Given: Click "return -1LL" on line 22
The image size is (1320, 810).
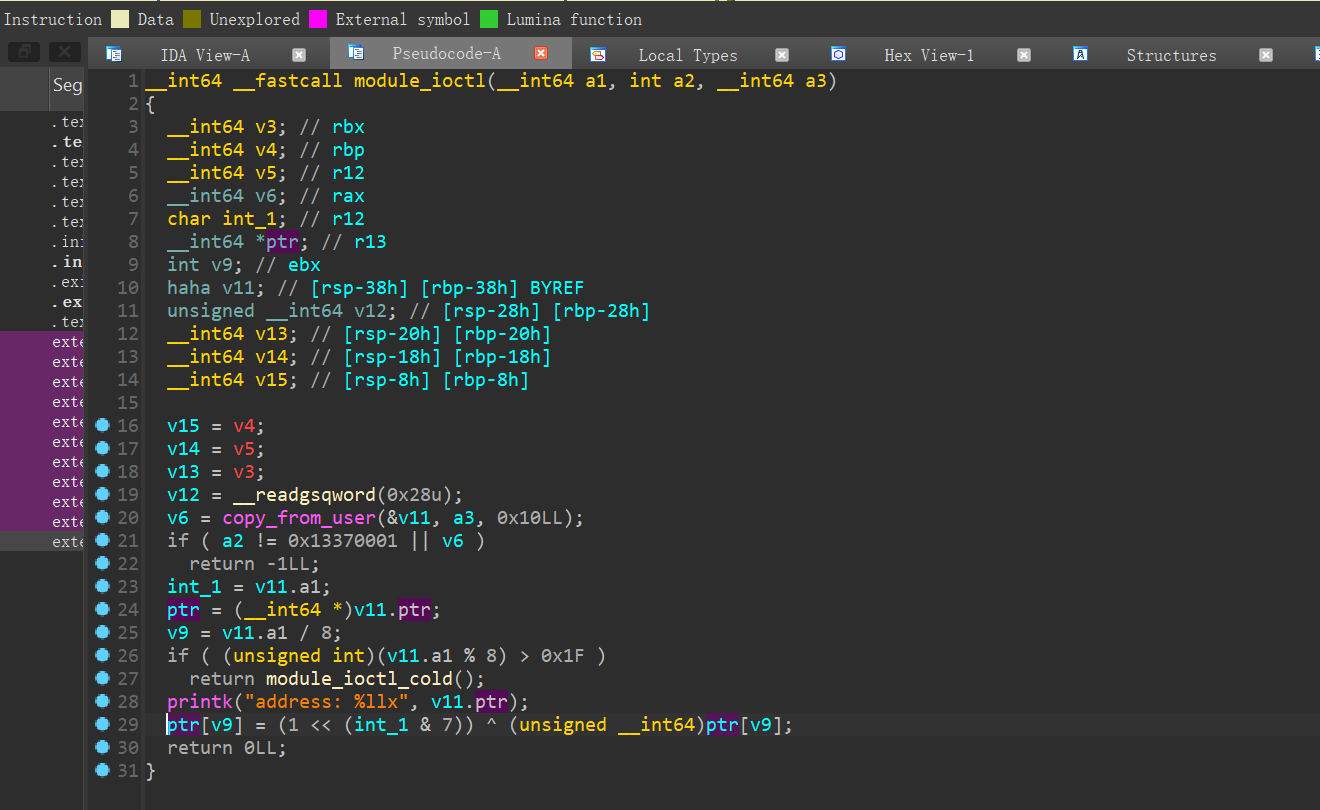Looking at the screenshot, I should pos(249,564).
